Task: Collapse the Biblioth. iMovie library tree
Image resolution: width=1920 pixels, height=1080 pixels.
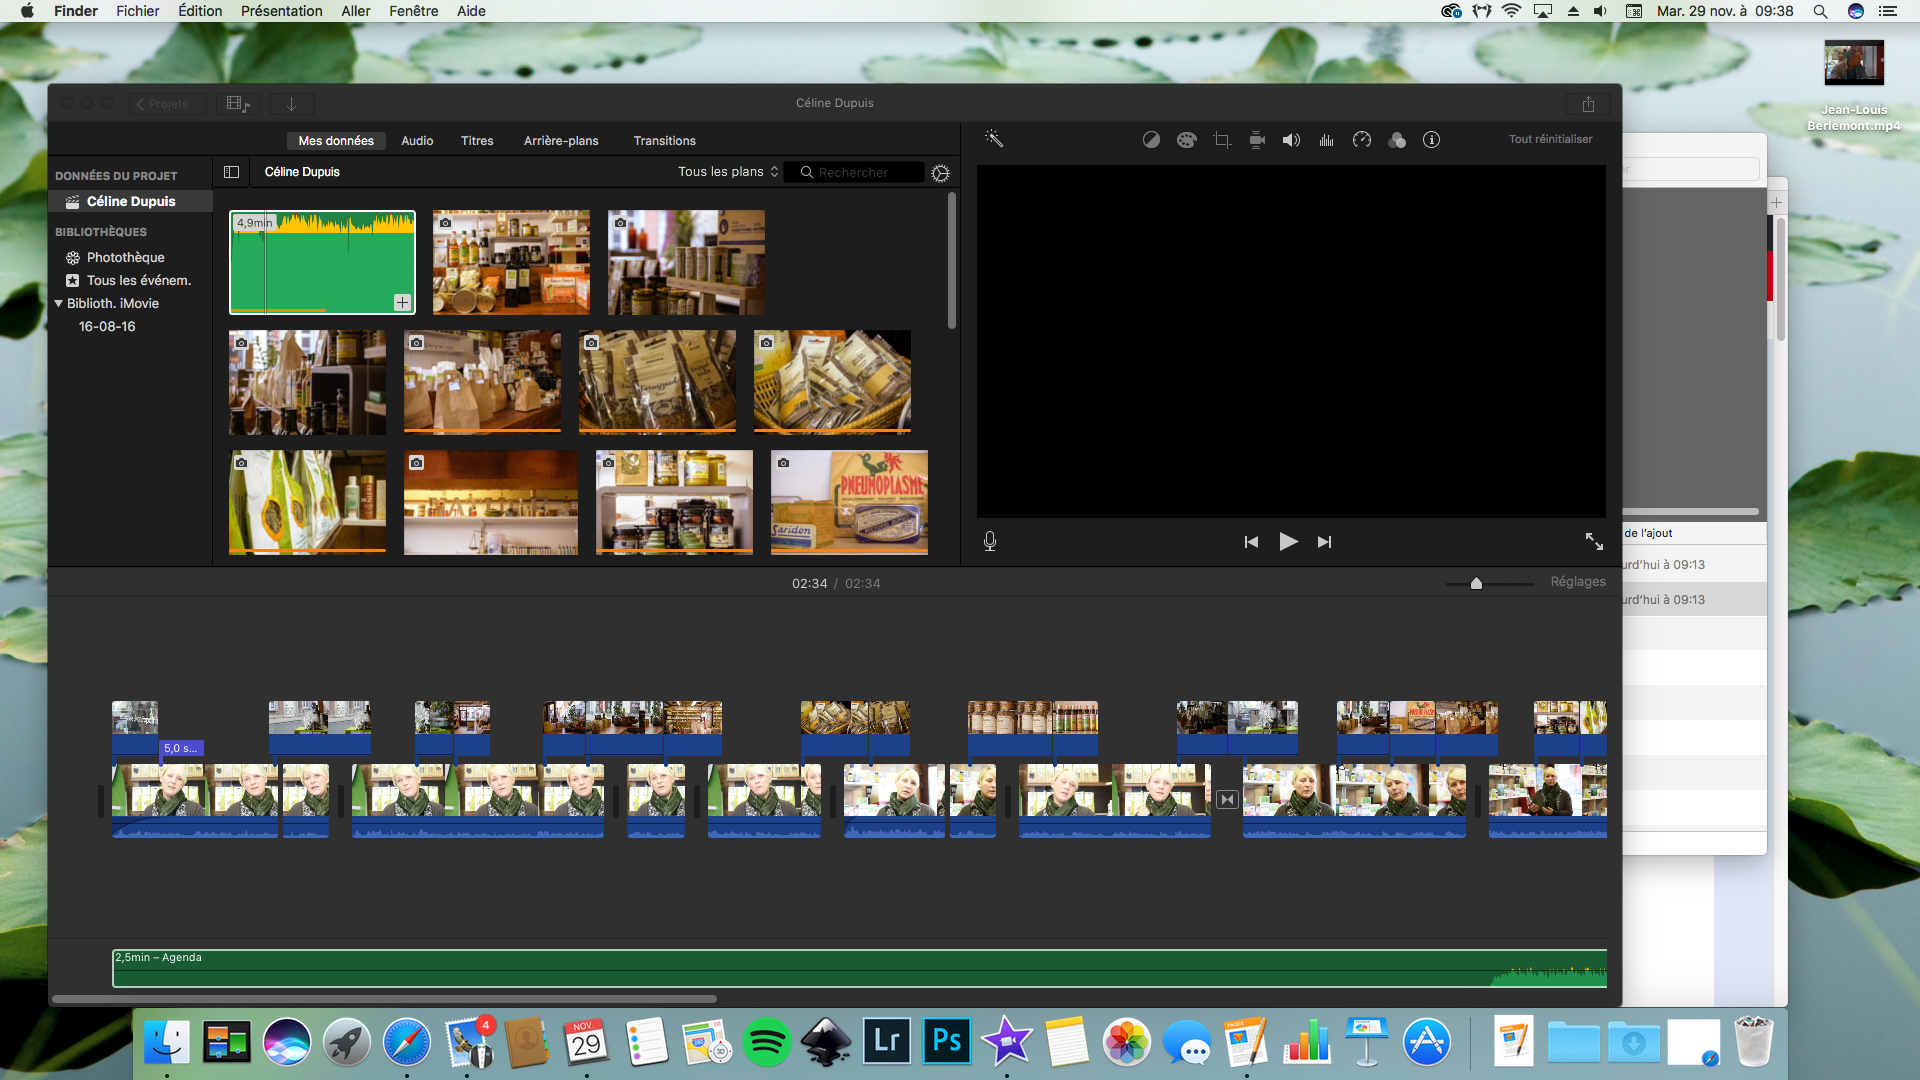Action: point(59,303)
